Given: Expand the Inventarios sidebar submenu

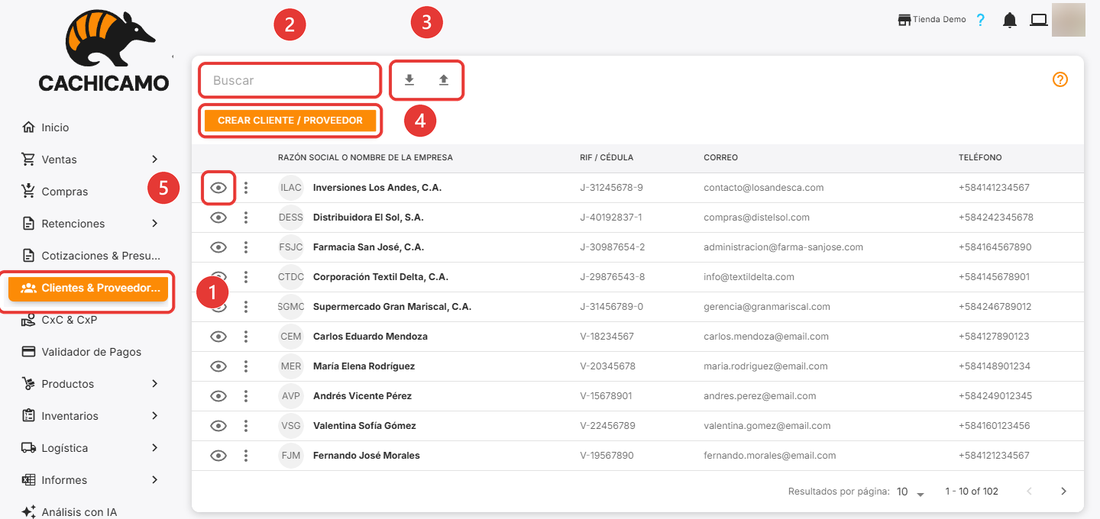Looking at the screenshot, I should pos(155,416).
